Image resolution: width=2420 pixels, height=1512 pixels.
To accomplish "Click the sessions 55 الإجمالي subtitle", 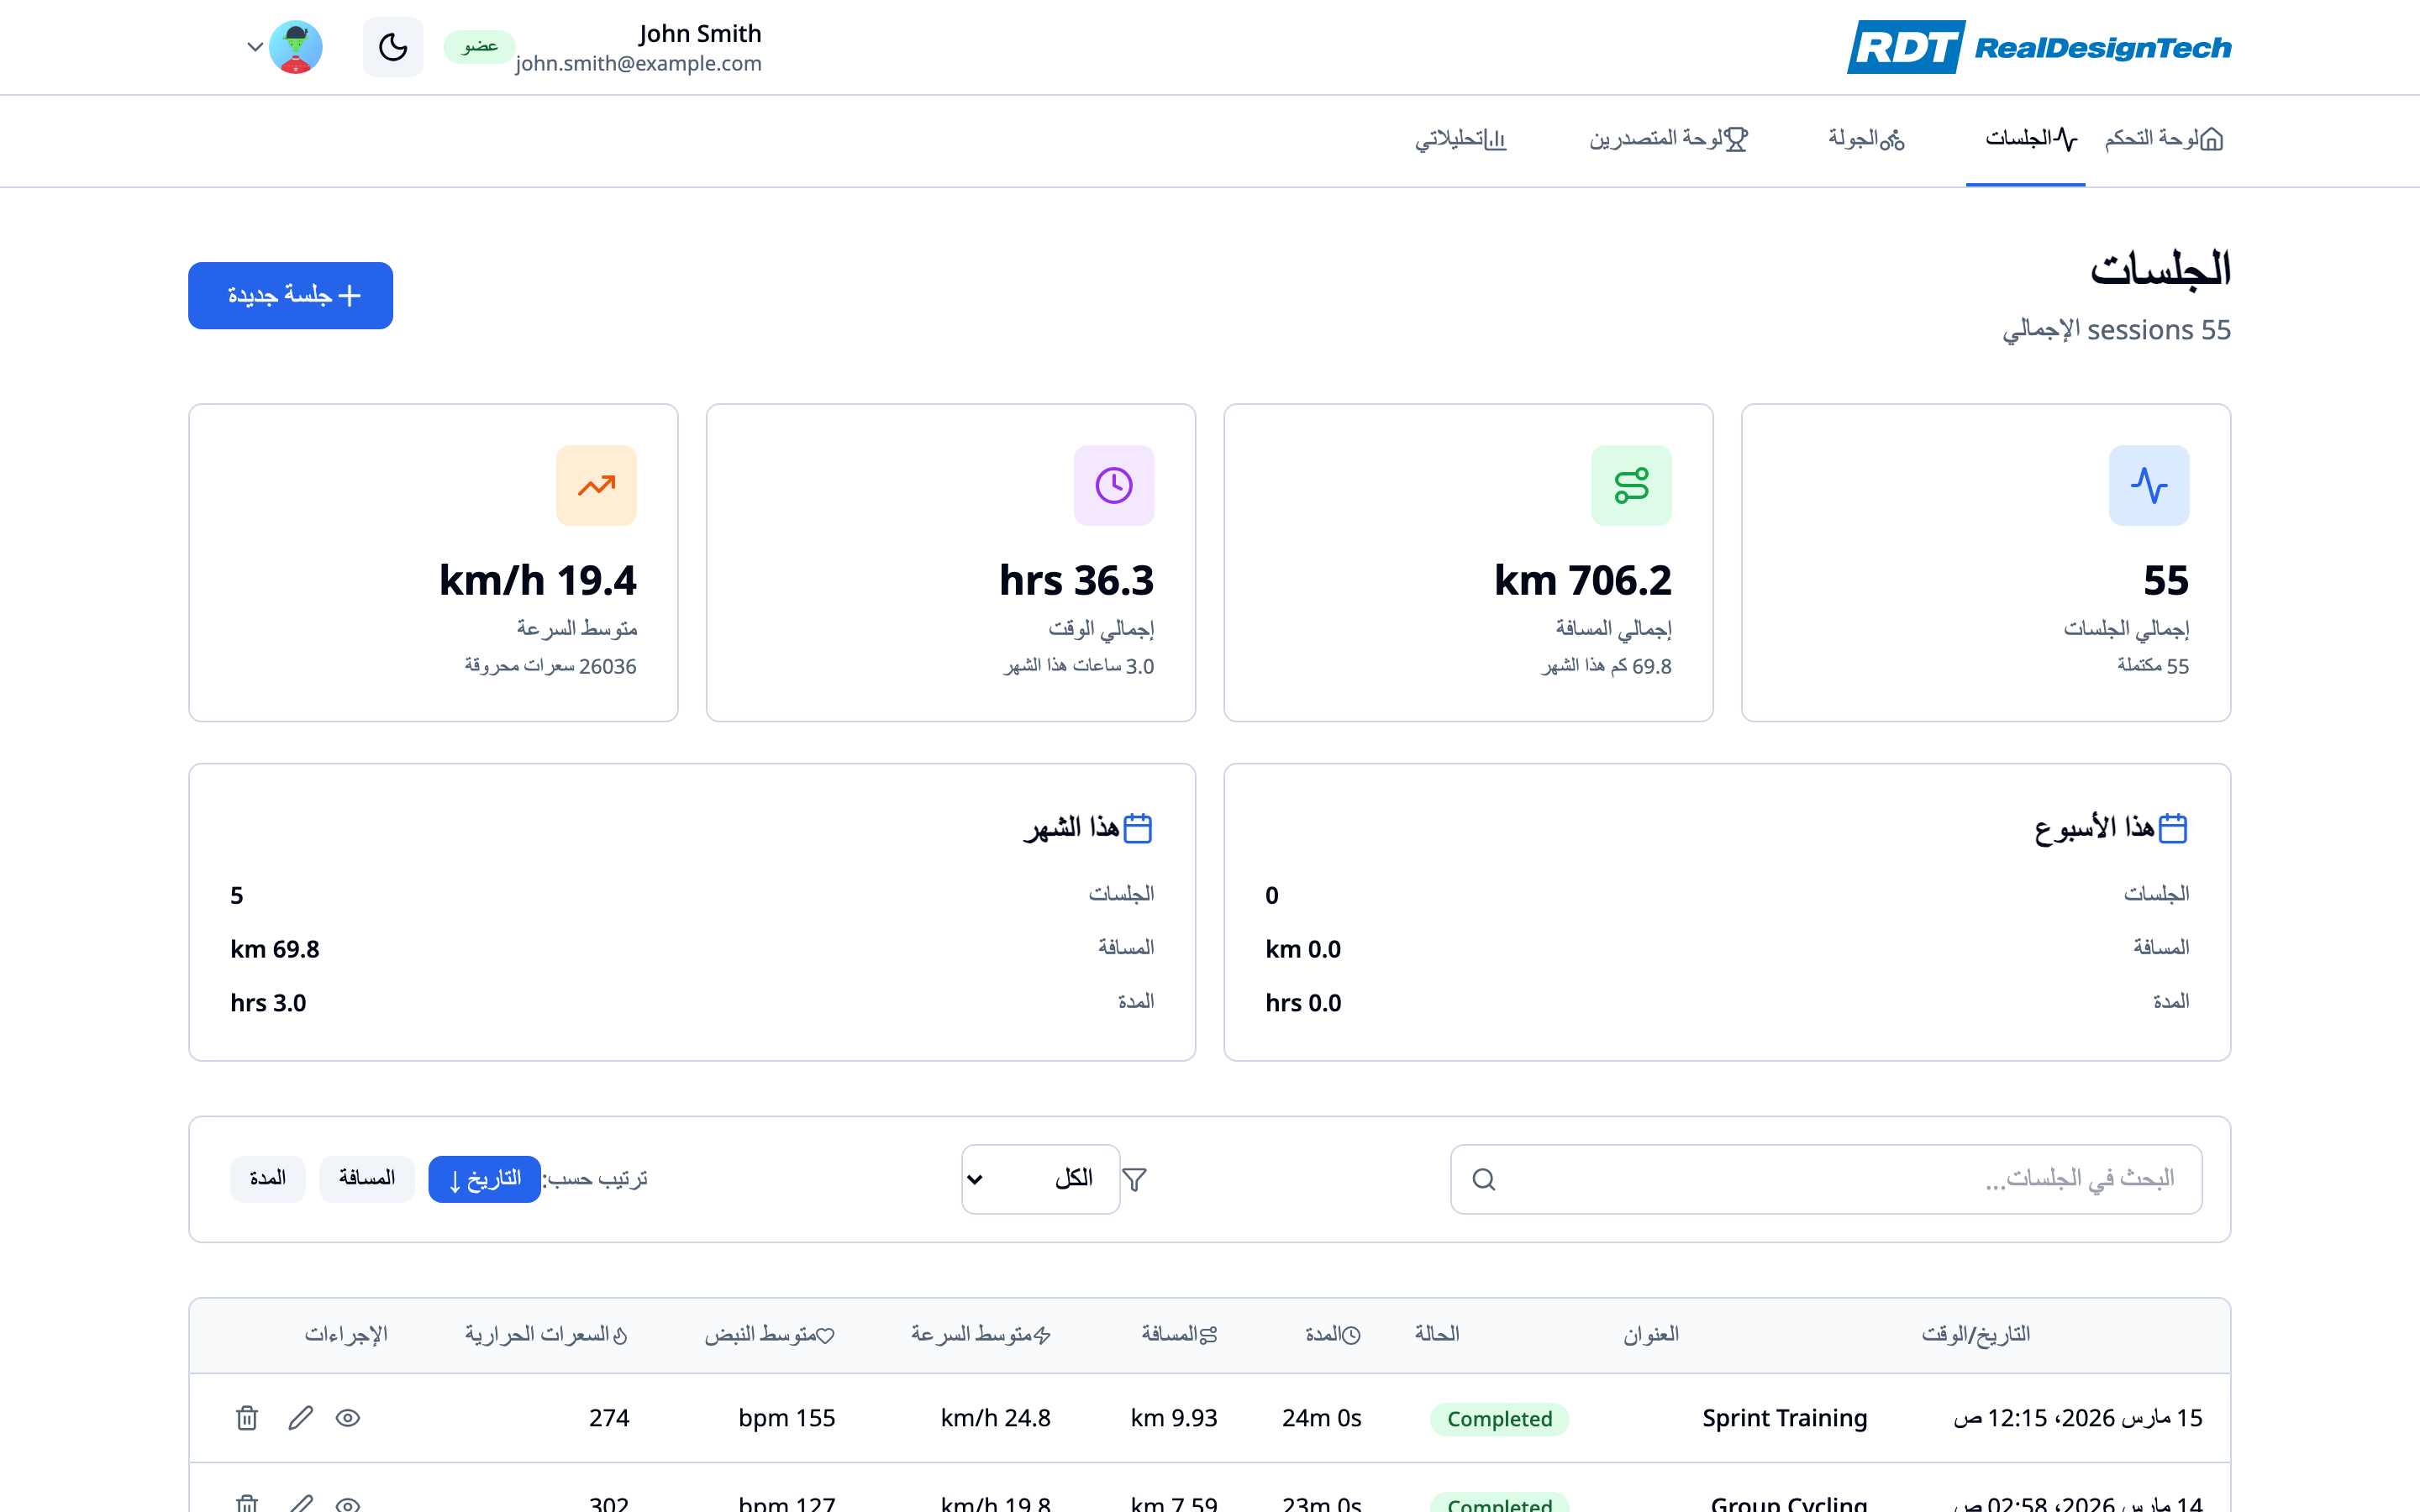I will 2117,330.
